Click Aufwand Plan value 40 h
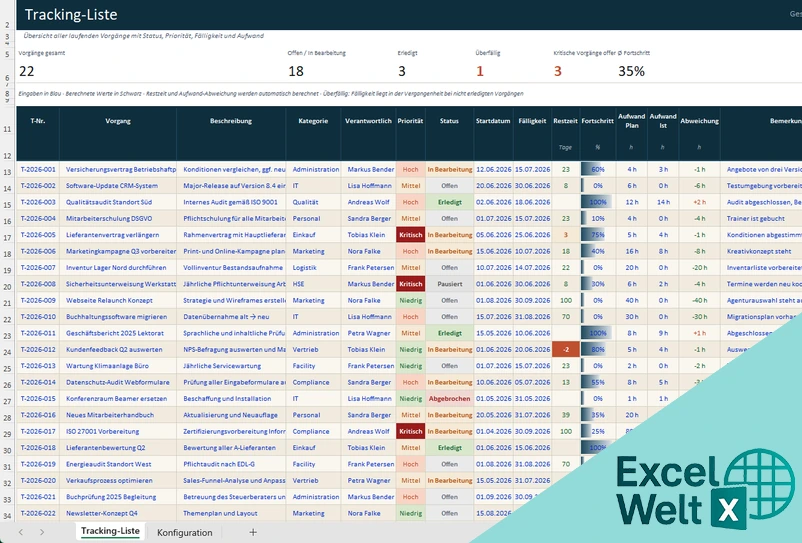Screen dimensions: 802x543 (632, 300)
